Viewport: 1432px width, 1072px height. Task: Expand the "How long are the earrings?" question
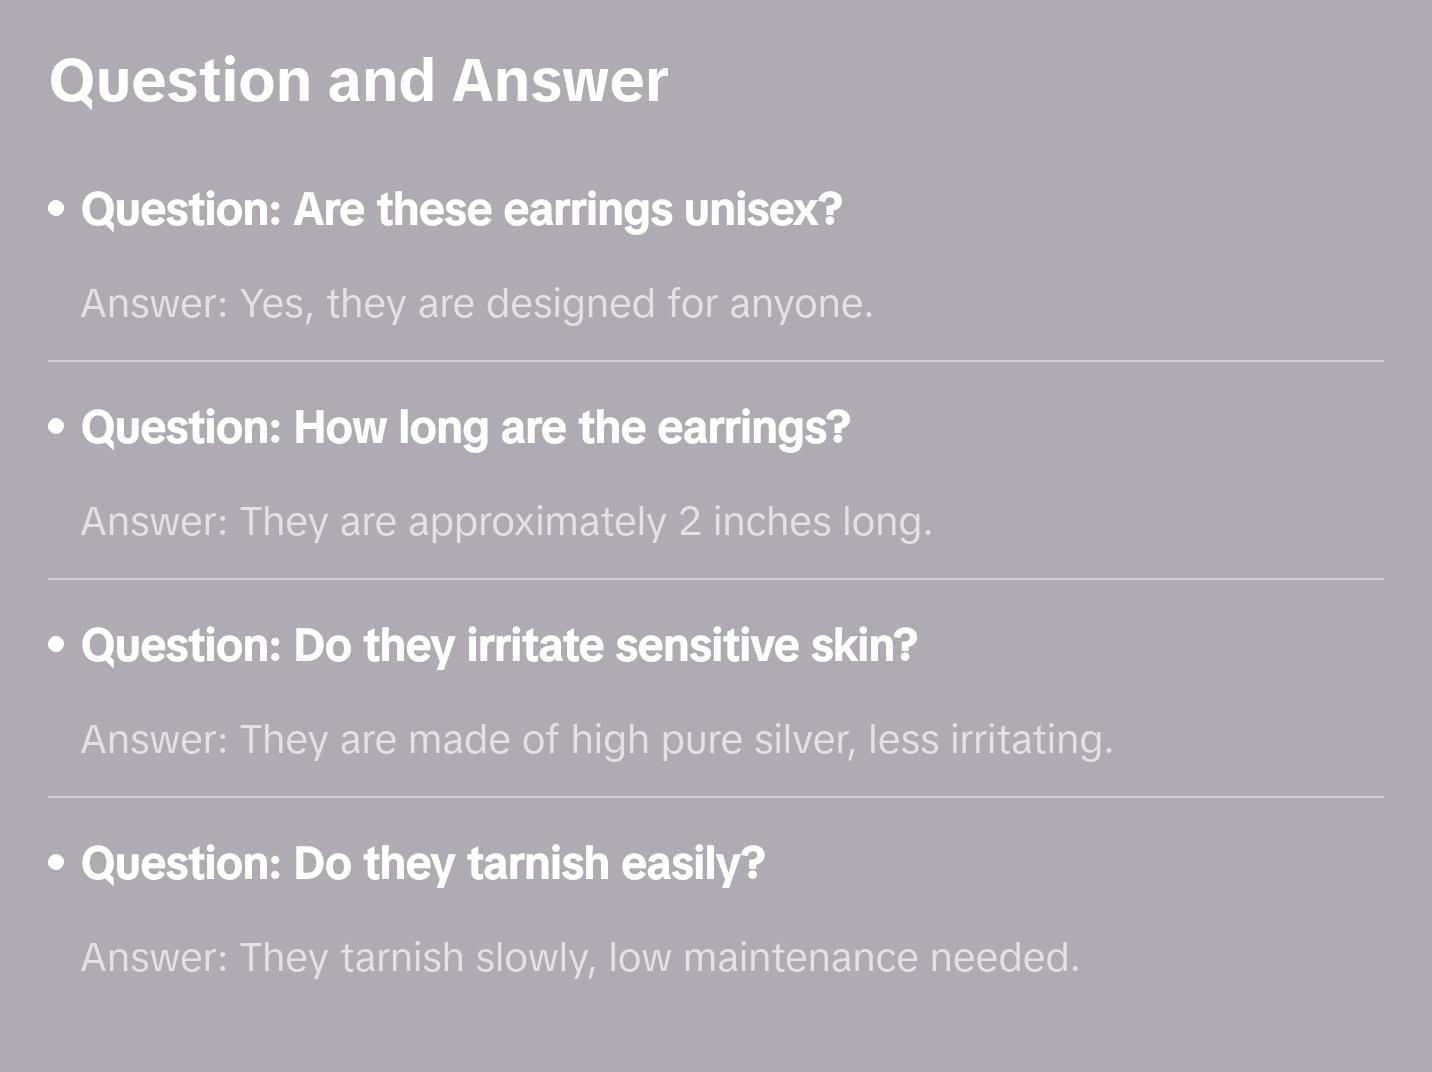[465, 427]
